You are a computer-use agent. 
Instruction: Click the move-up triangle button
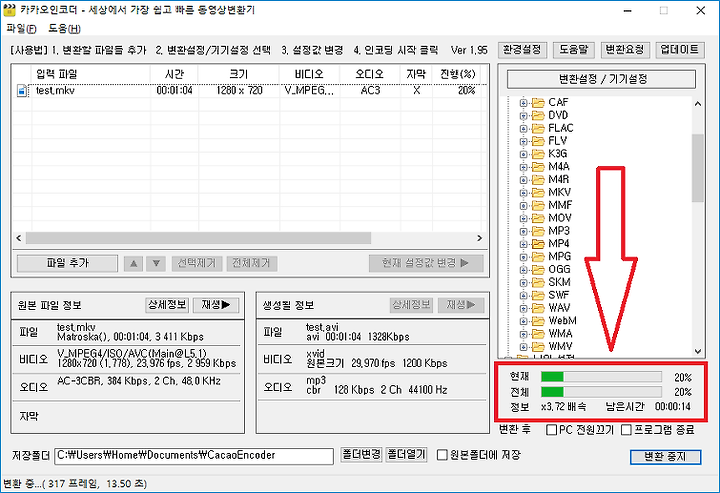(x=133, y=263)
